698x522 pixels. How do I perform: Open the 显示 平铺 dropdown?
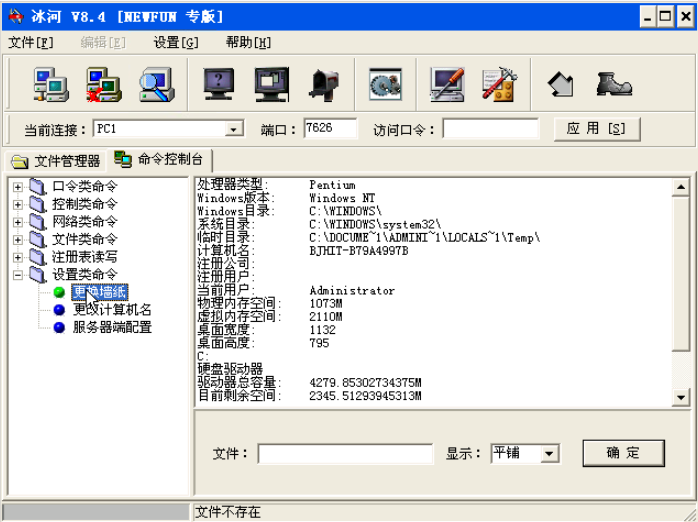point(549,454)
